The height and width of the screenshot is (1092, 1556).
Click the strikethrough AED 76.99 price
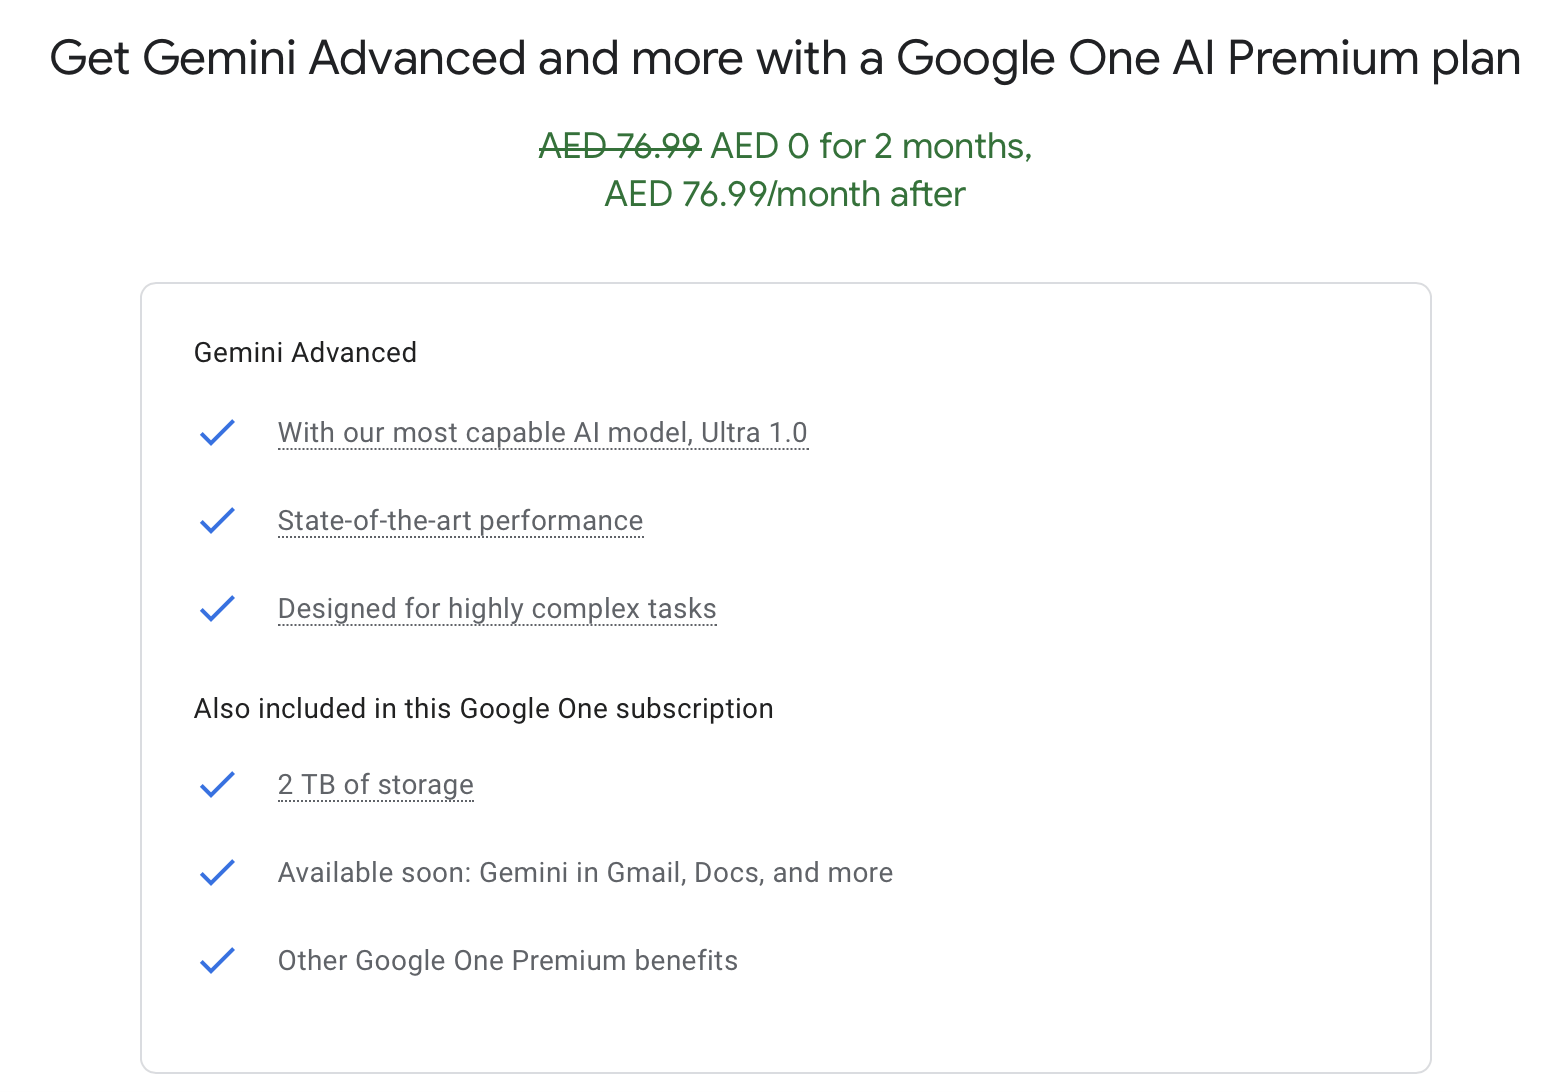tap(620, 147)
